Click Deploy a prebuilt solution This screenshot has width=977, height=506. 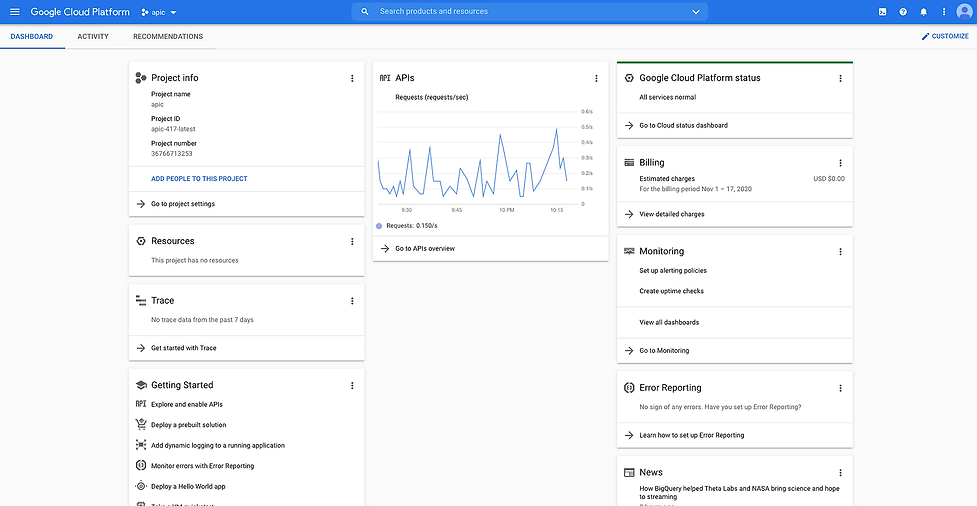coord(189,425)
